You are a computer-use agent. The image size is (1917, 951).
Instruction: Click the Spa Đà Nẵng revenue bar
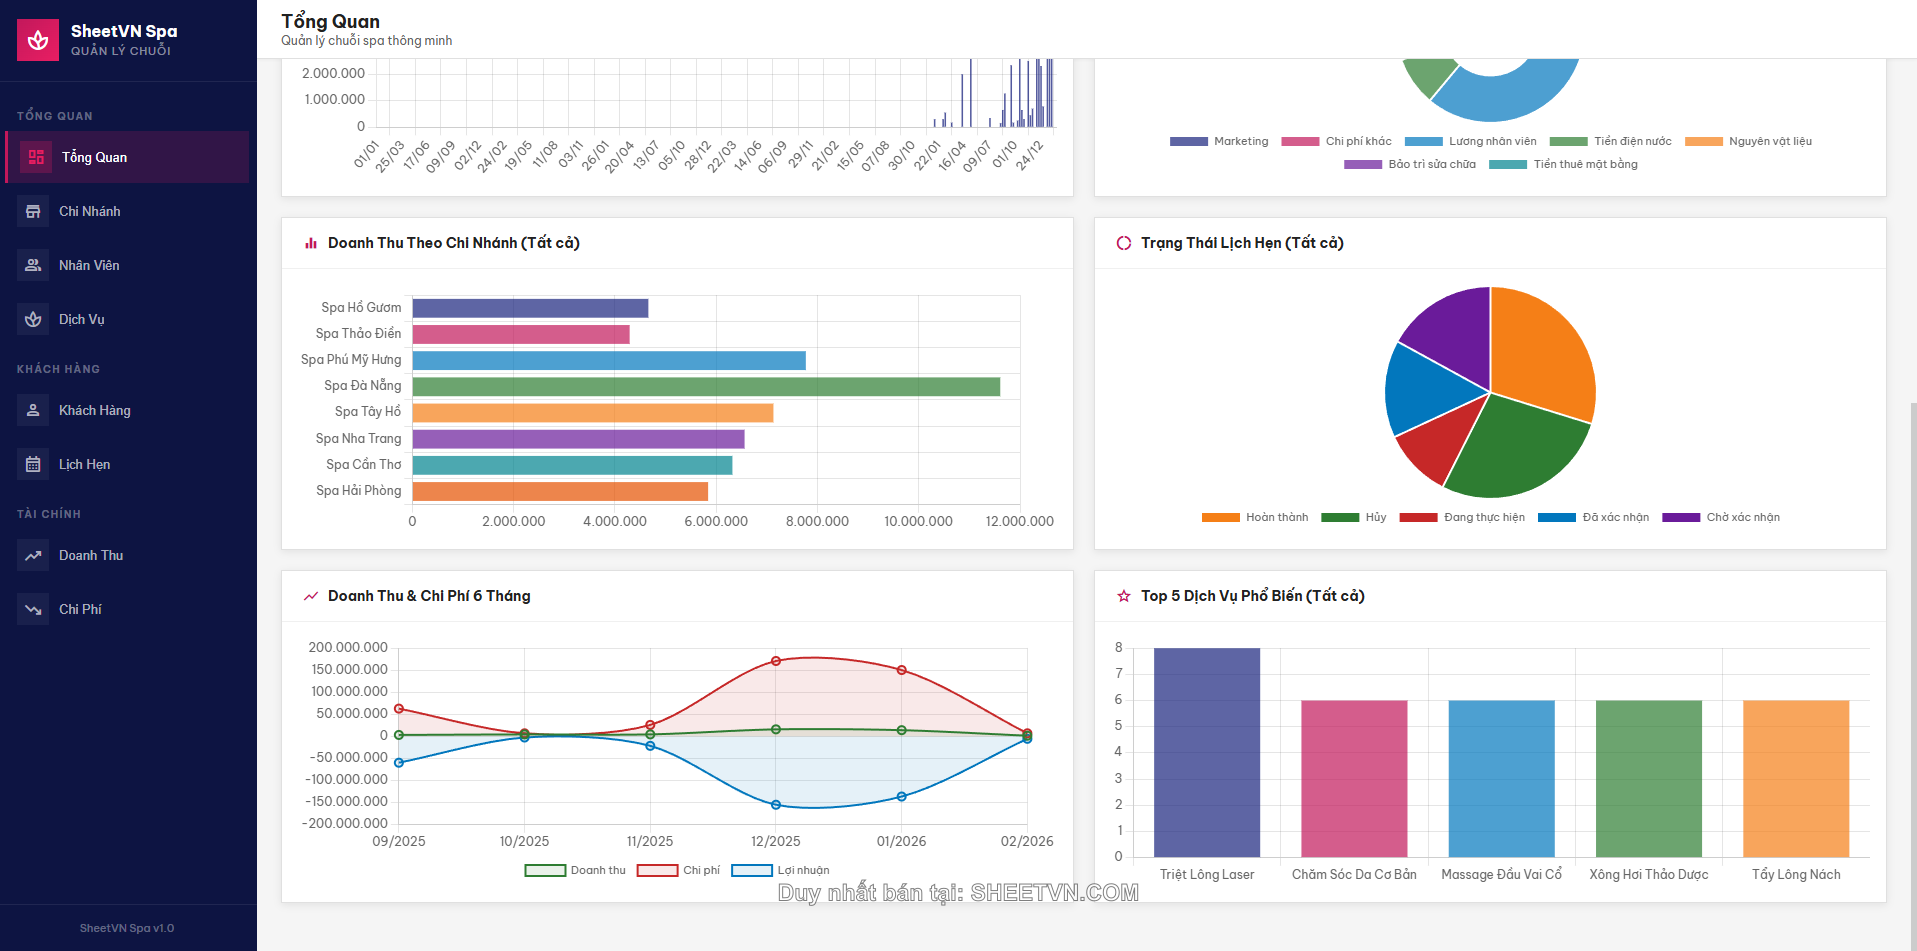(x=705, y=386)
